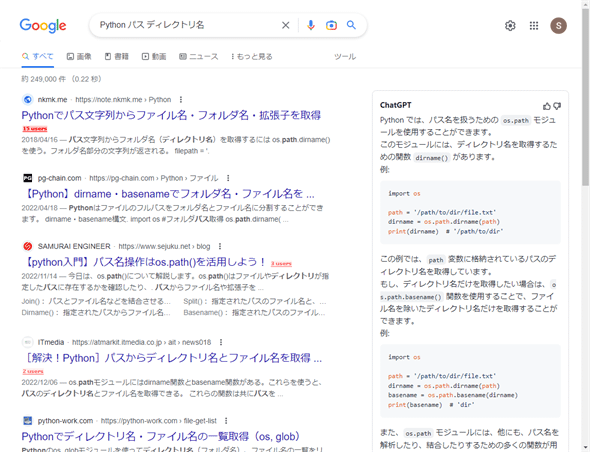
Task: Open settings gear icon
Action: (x=510, y=26)
